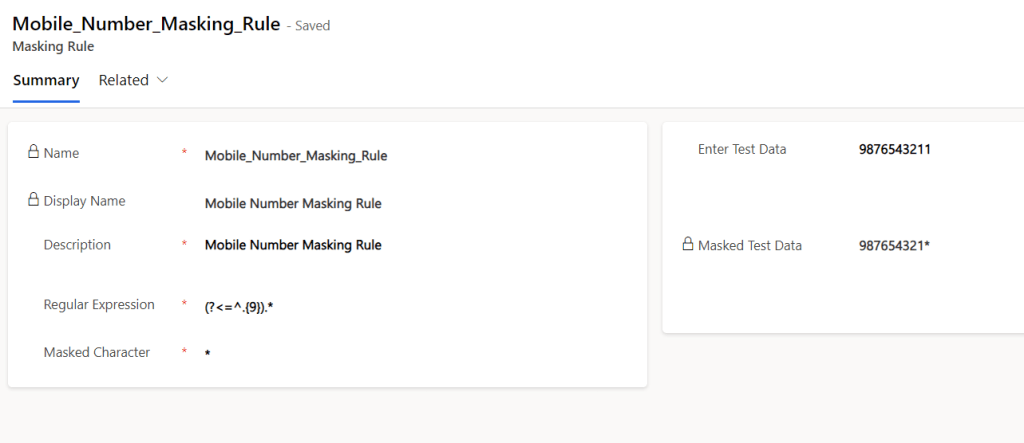Click the lock icon beside Name

[x=33, y=153]
